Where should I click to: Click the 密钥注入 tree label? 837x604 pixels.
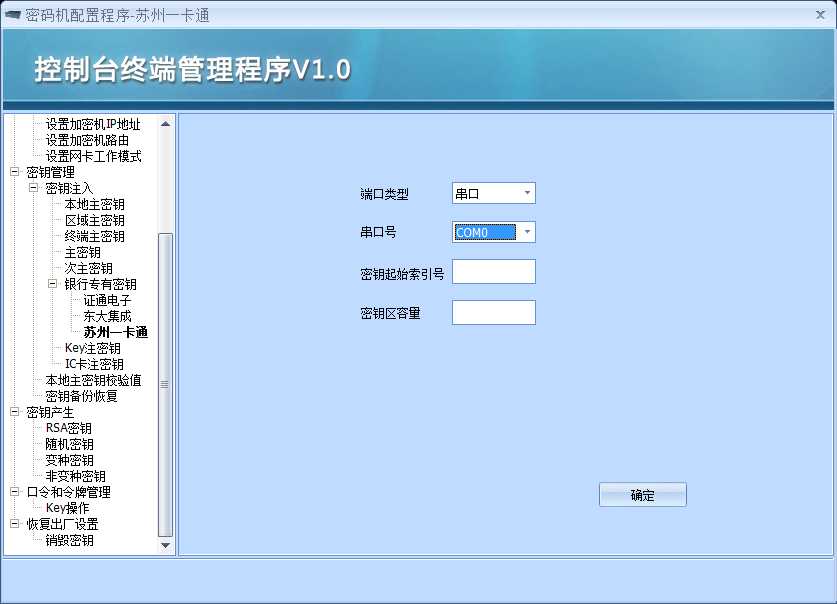(69, 188)
